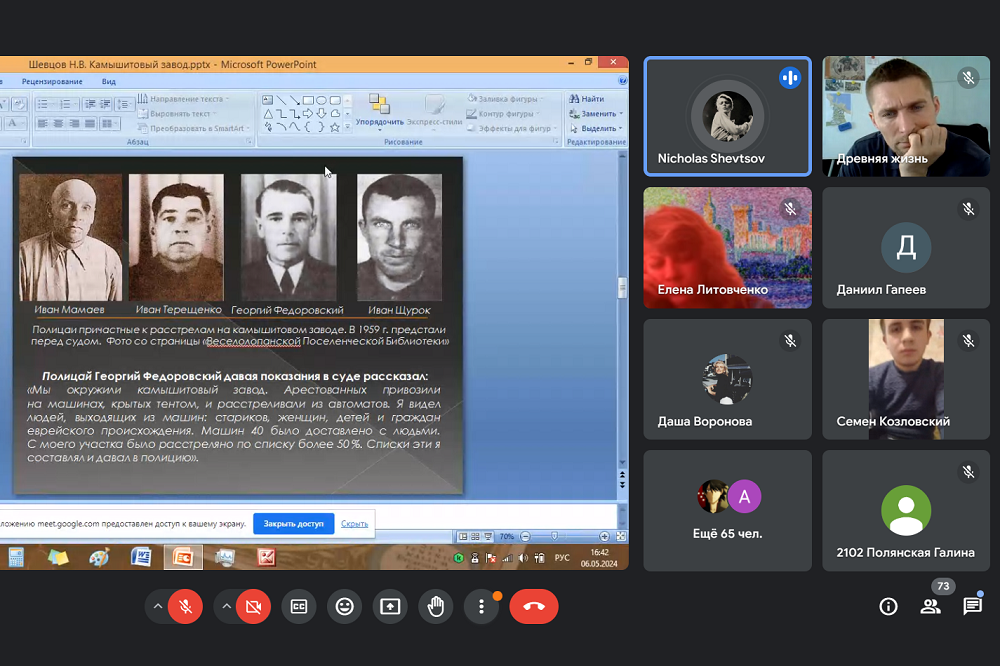
Task: Show the participants list with 73 badge
Action: pos(930,606)
